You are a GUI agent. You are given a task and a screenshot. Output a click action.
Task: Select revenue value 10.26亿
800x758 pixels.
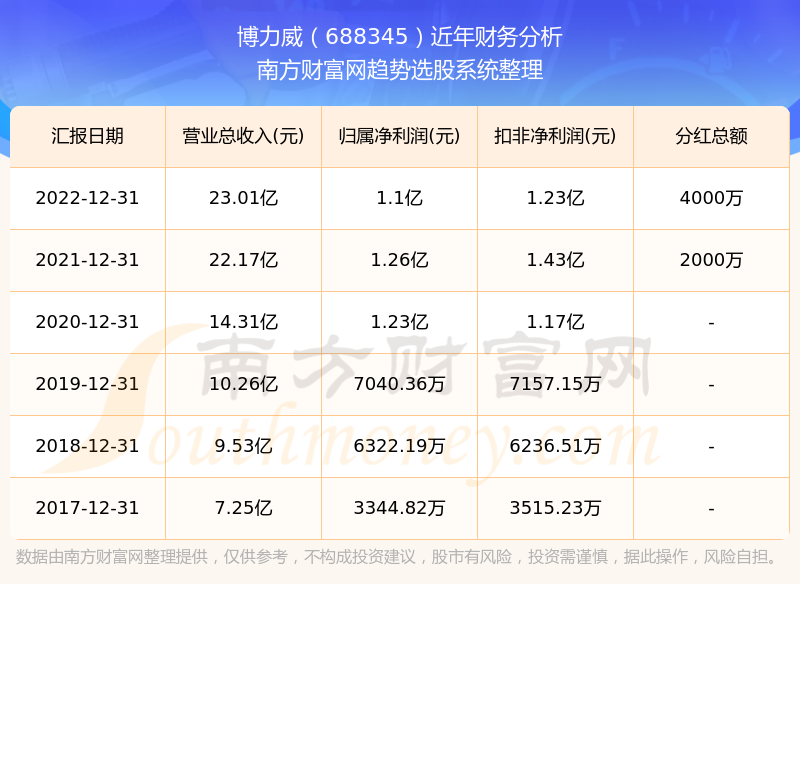(x=243, y=384)
